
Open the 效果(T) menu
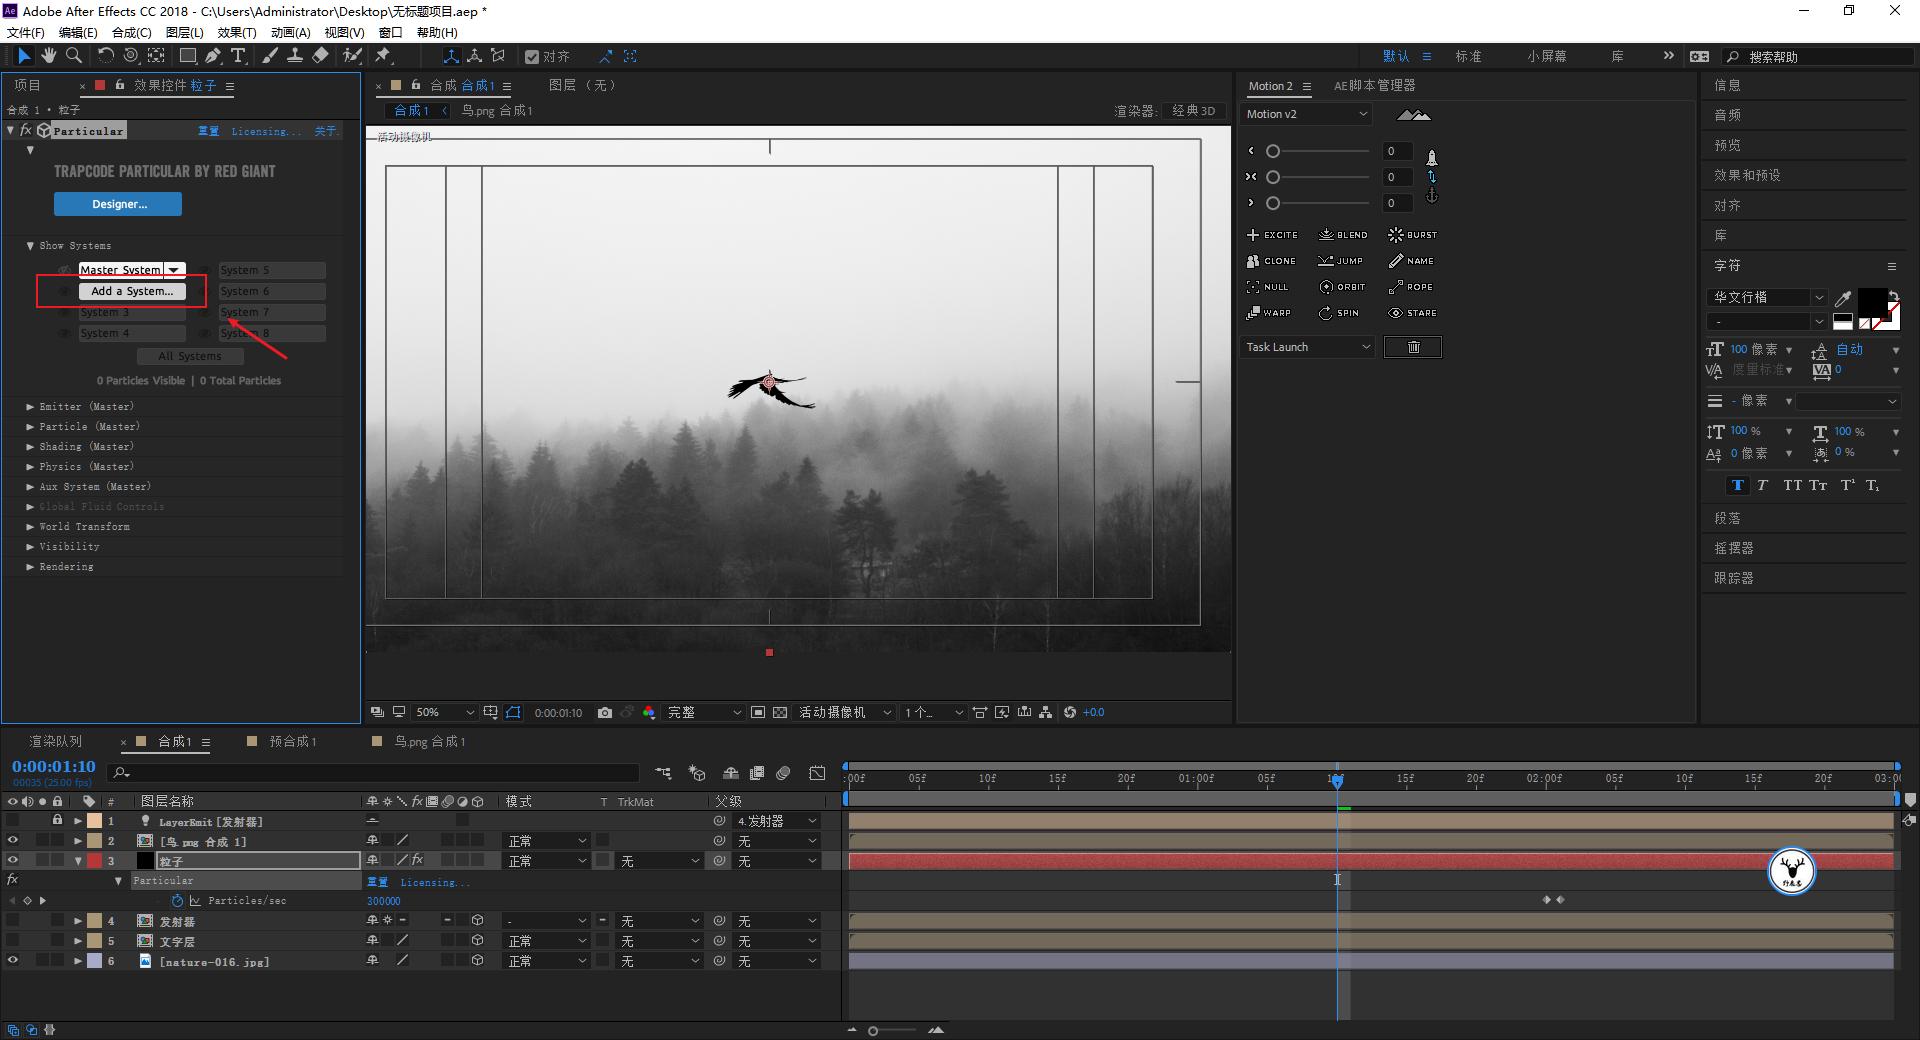pos(236,32)
